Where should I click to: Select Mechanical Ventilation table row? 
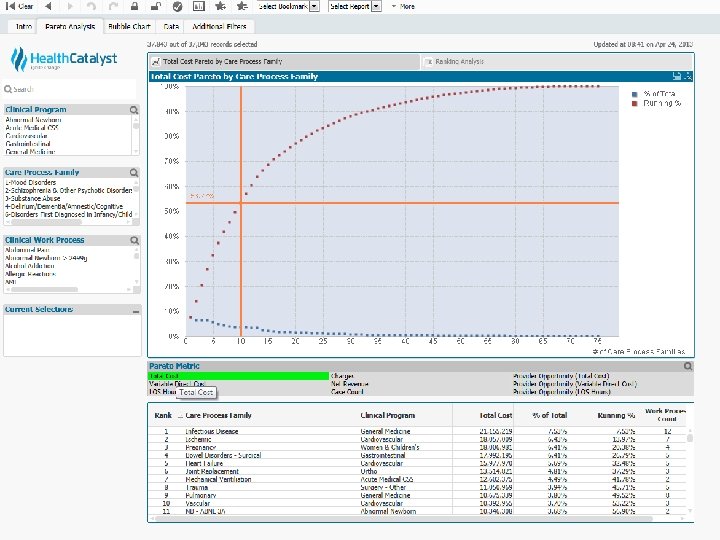(416, 479)
